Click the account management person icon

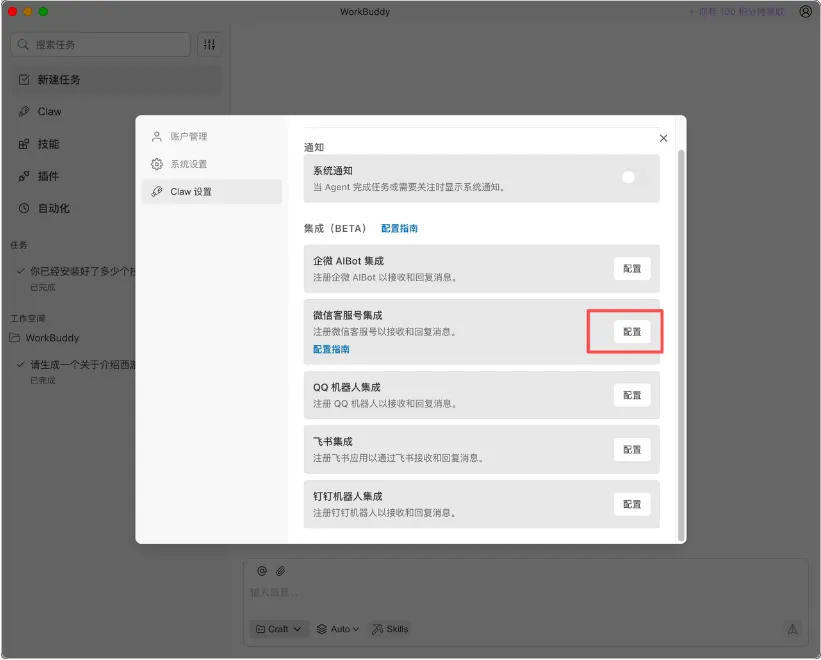tap(157, 137)
